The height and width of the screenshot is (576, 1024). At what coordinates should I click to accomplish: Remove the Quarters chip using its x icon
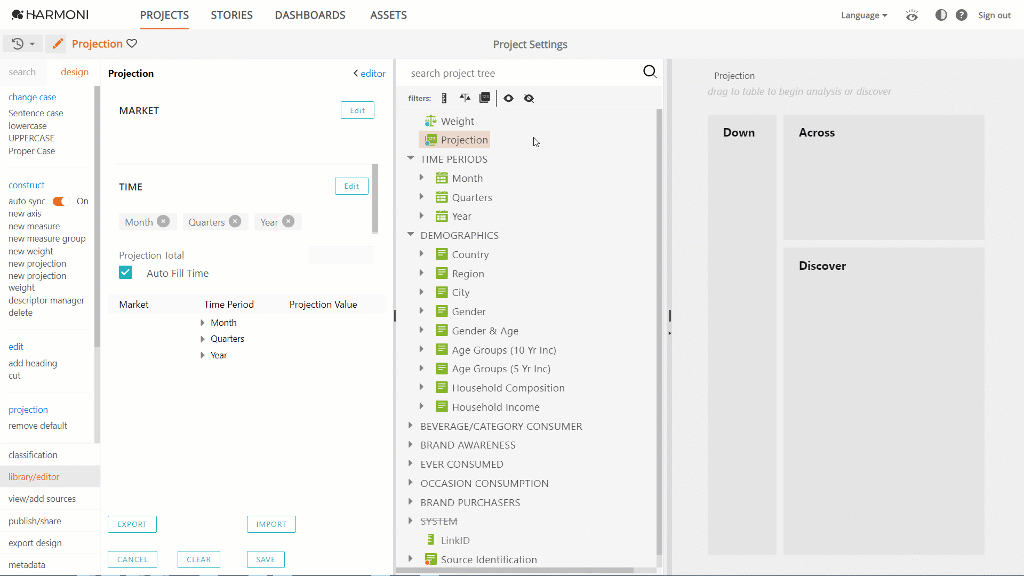pos(235,222)
